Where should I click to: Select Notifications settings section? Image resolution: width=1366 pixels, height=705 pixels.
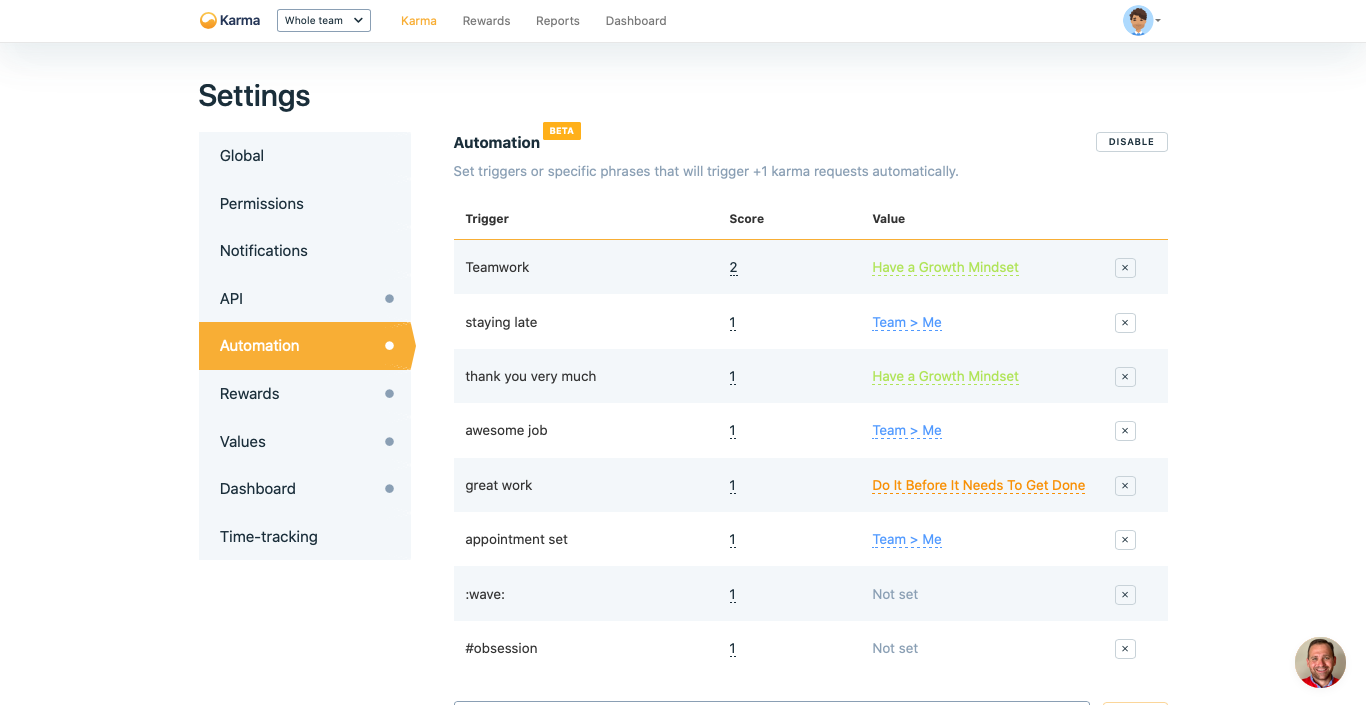point(305,251)
